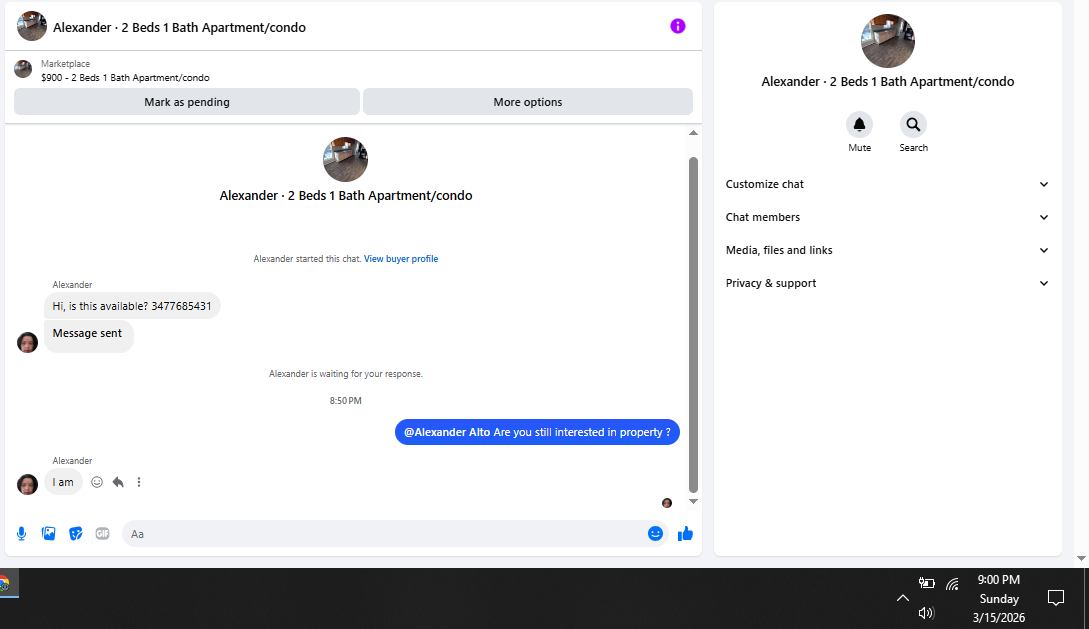This screenshot has height=629, width=1089.
Task: Click chat title in header bar
Action: (179, 28)
